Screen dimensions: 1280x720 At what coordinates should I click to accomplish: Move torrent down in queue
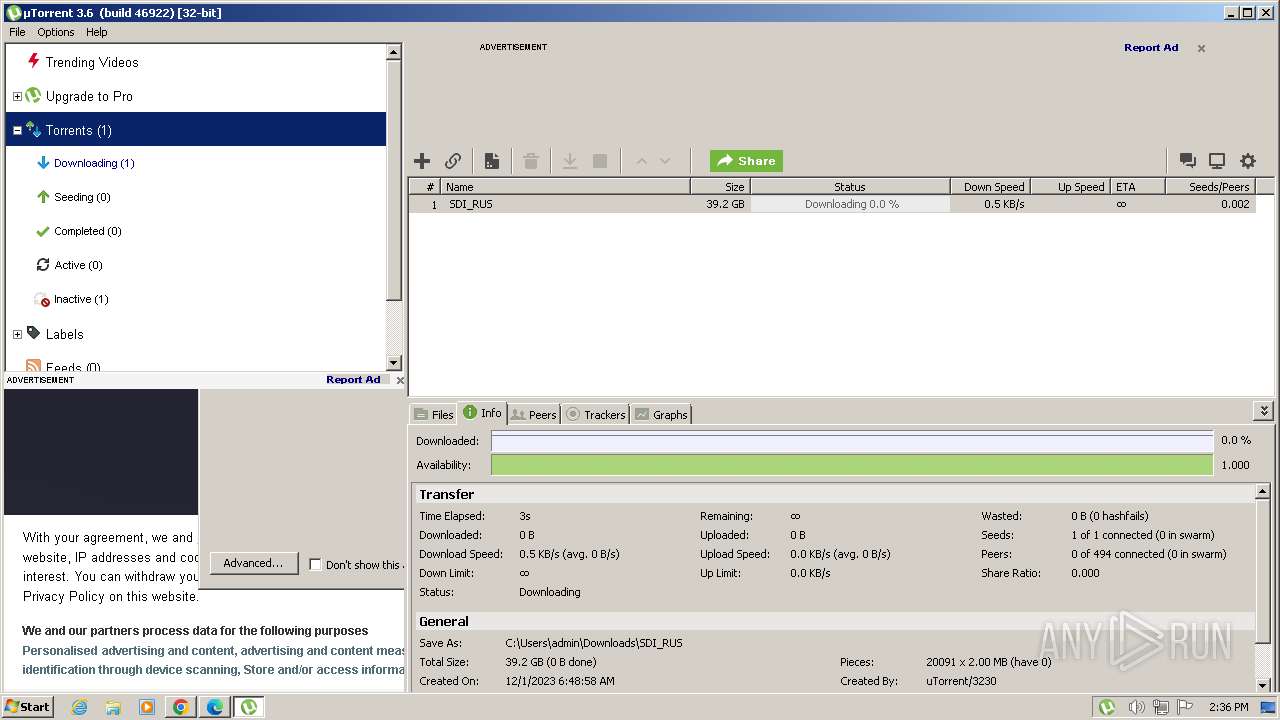[665, 161]
